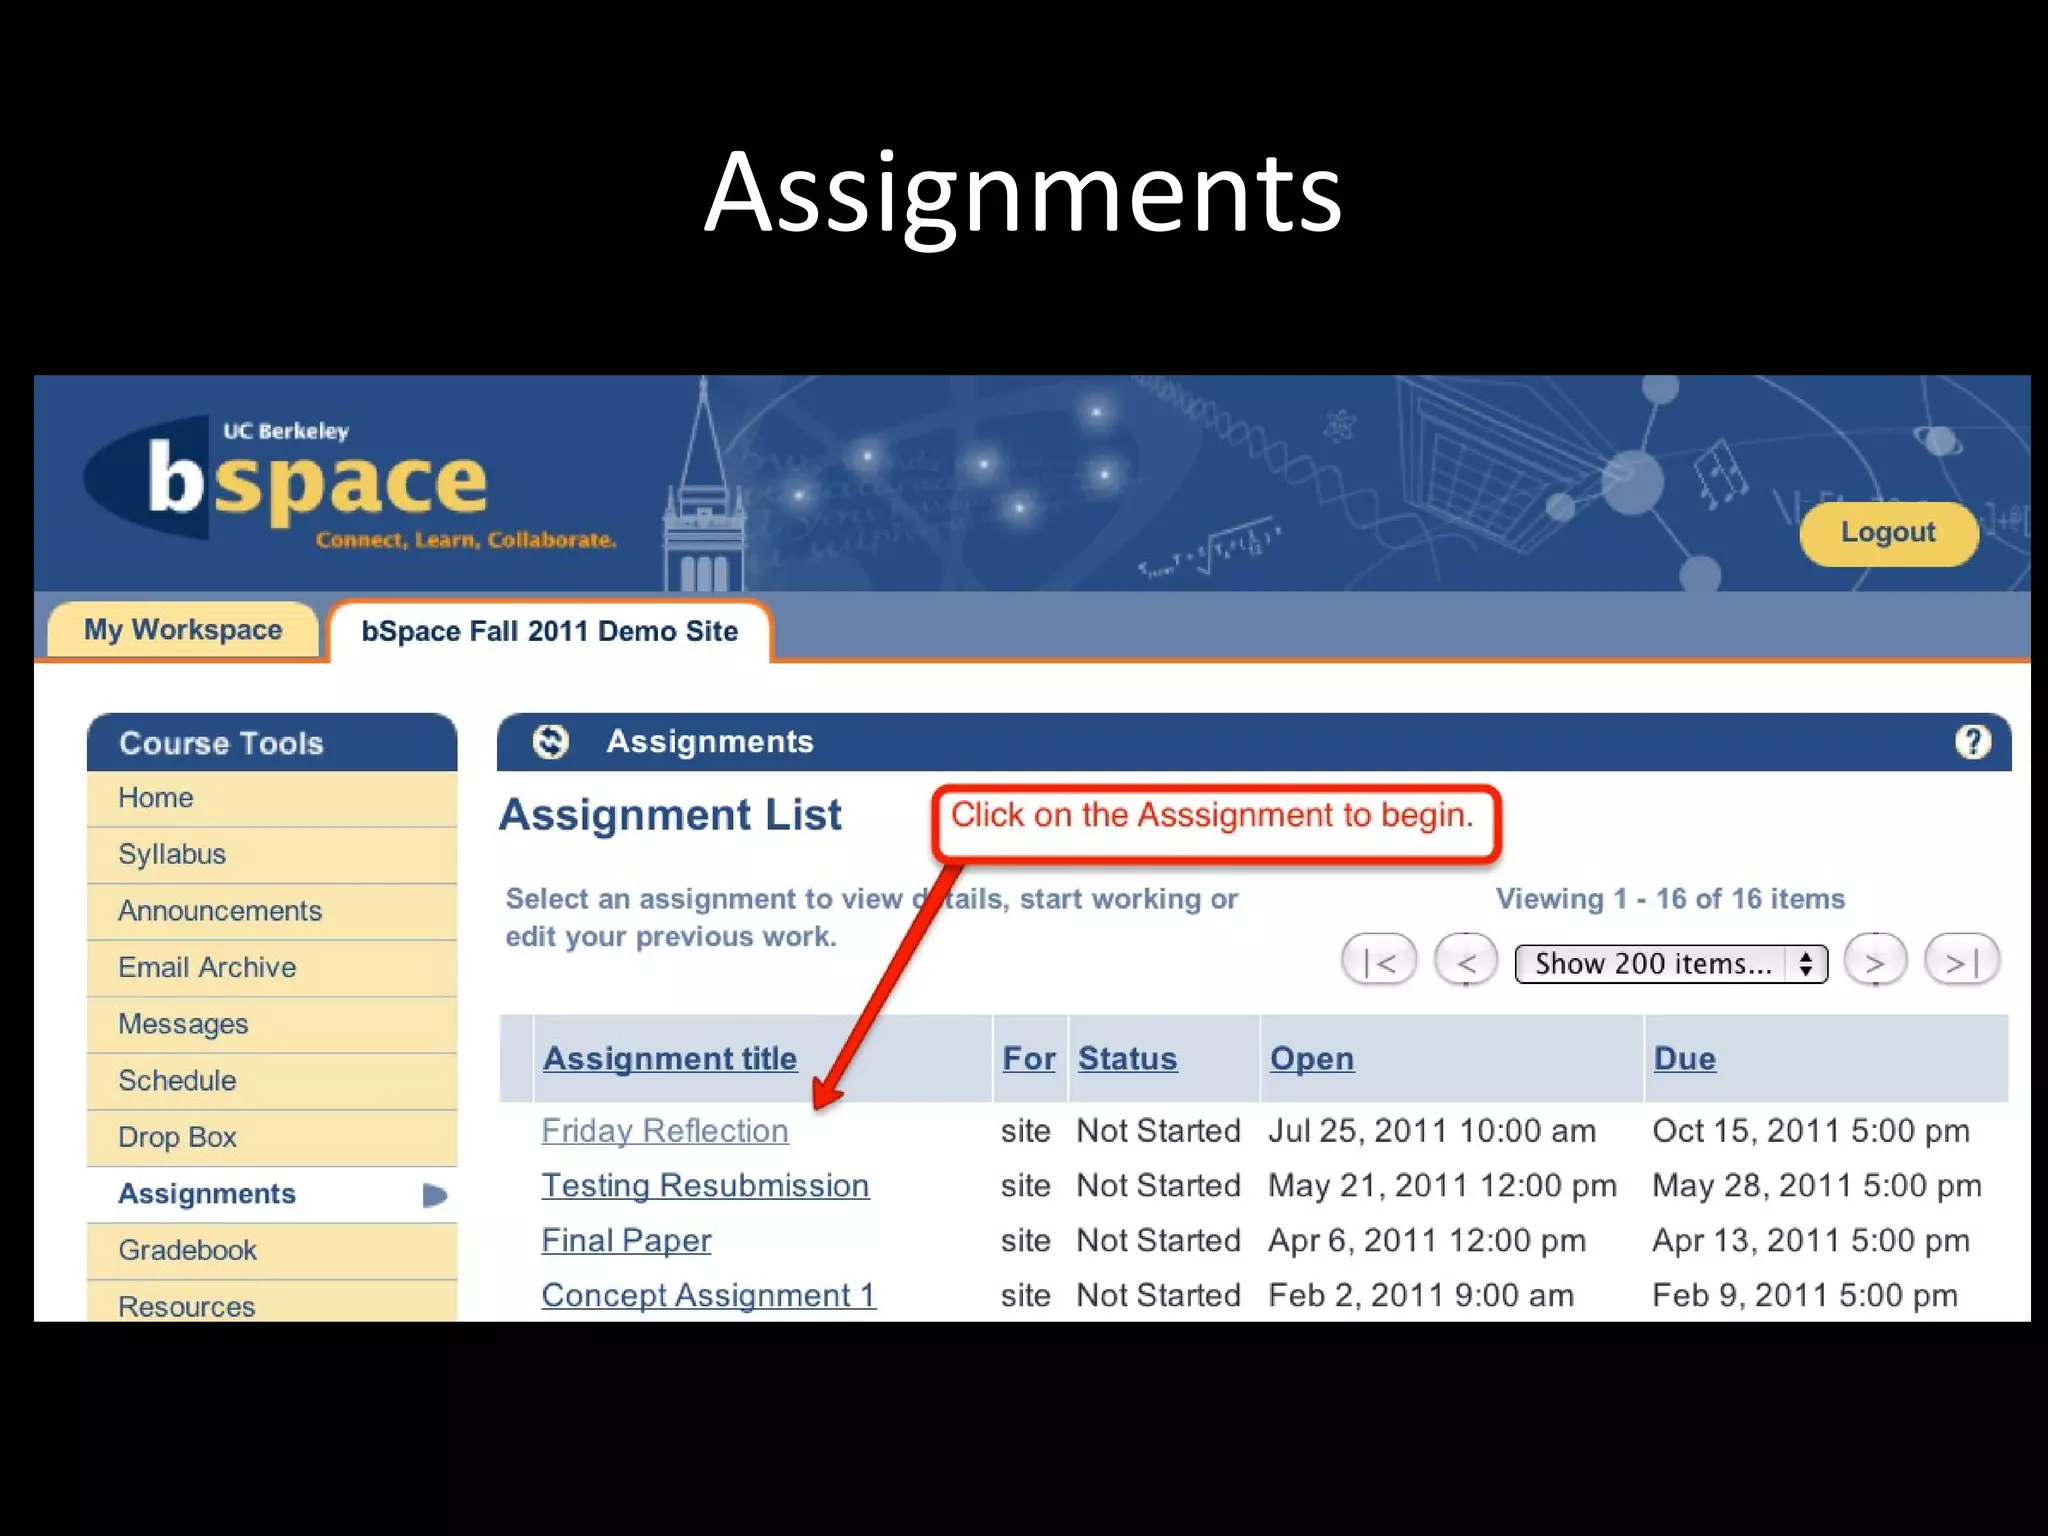Click due date May 28, 2011 5:00 pm
The height and width of the screenshot is (1536, 2048).
point(1817,1186)
